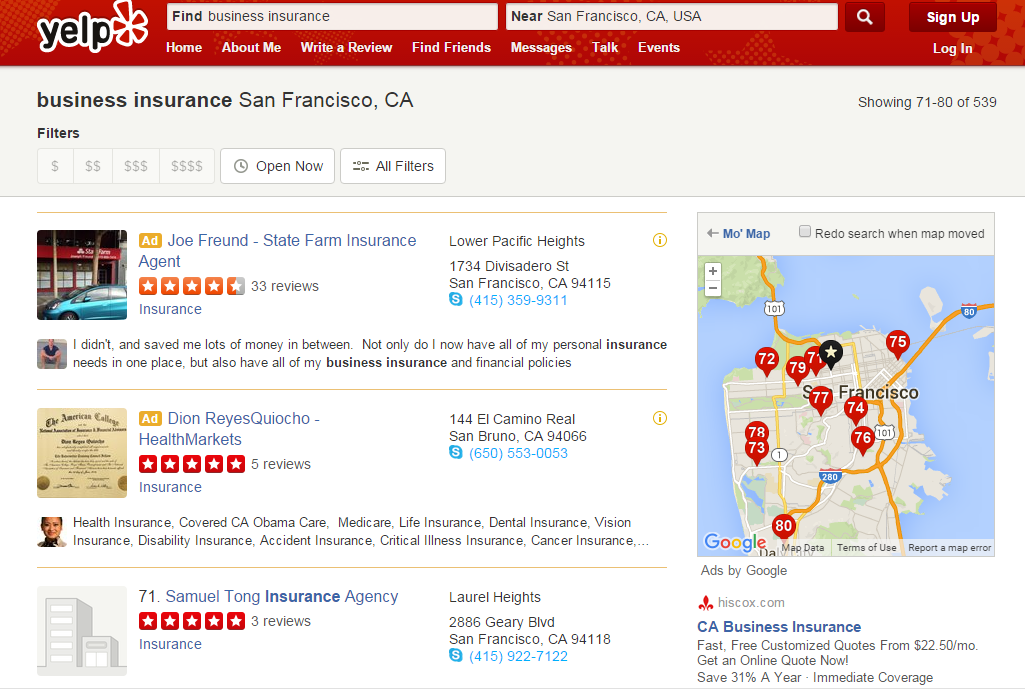Click Insurance category under Dion ReyesQuiocho
1025x689 pixels.
click(170, 487)
